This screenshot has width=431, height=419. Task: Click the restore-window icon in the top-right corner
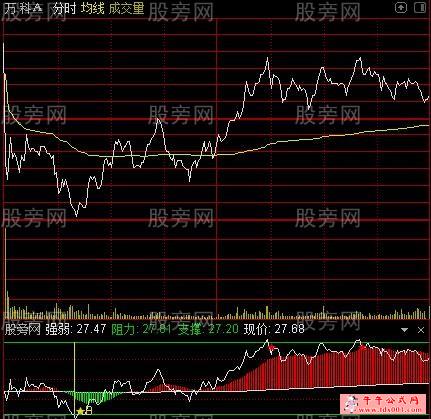(x=401, y=8)
